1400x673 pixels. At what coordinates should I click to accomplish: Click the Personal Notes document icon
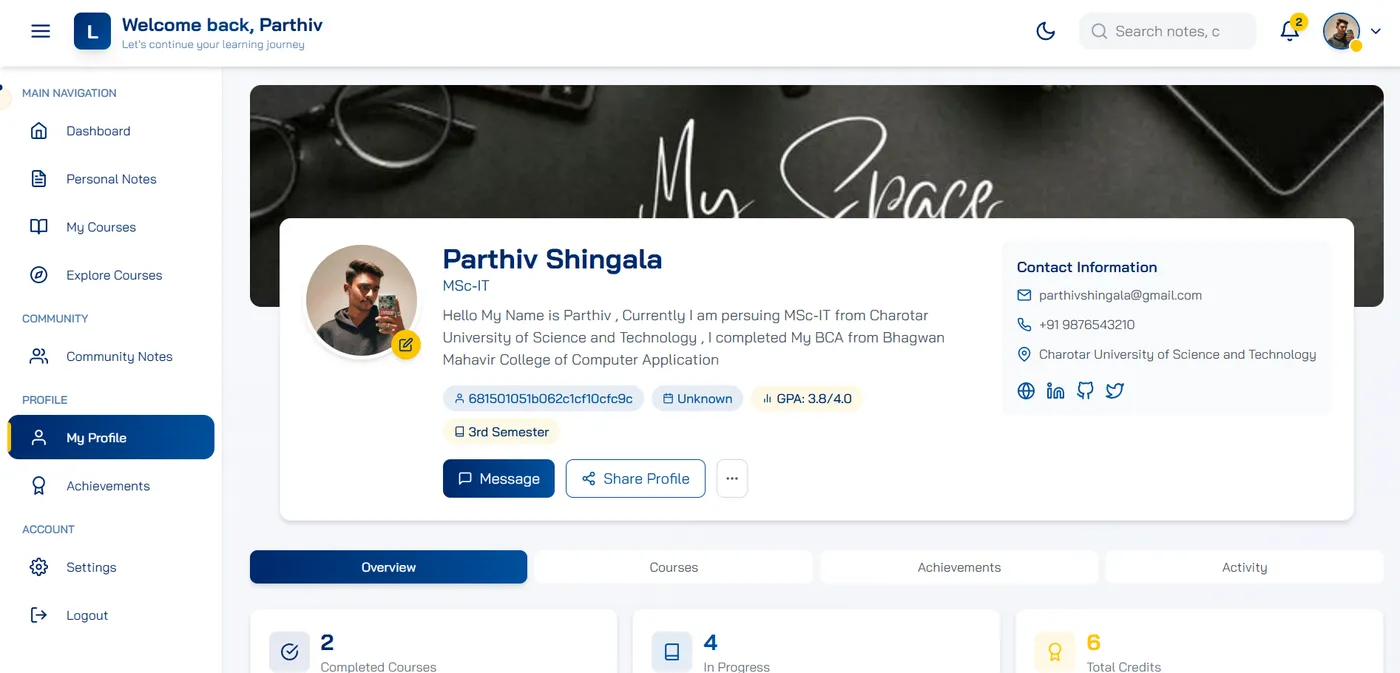(x=39, y=179)
